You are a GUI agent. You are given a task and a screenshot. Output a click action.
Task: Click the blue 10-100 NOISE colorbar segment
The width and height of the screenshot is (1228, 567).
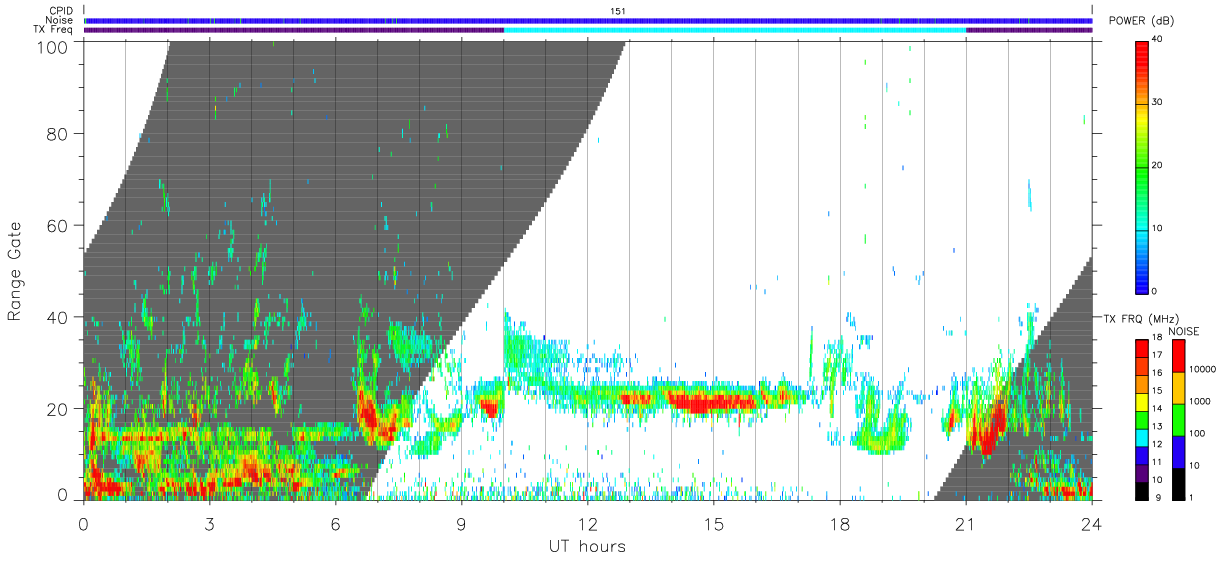point(1179,452)
